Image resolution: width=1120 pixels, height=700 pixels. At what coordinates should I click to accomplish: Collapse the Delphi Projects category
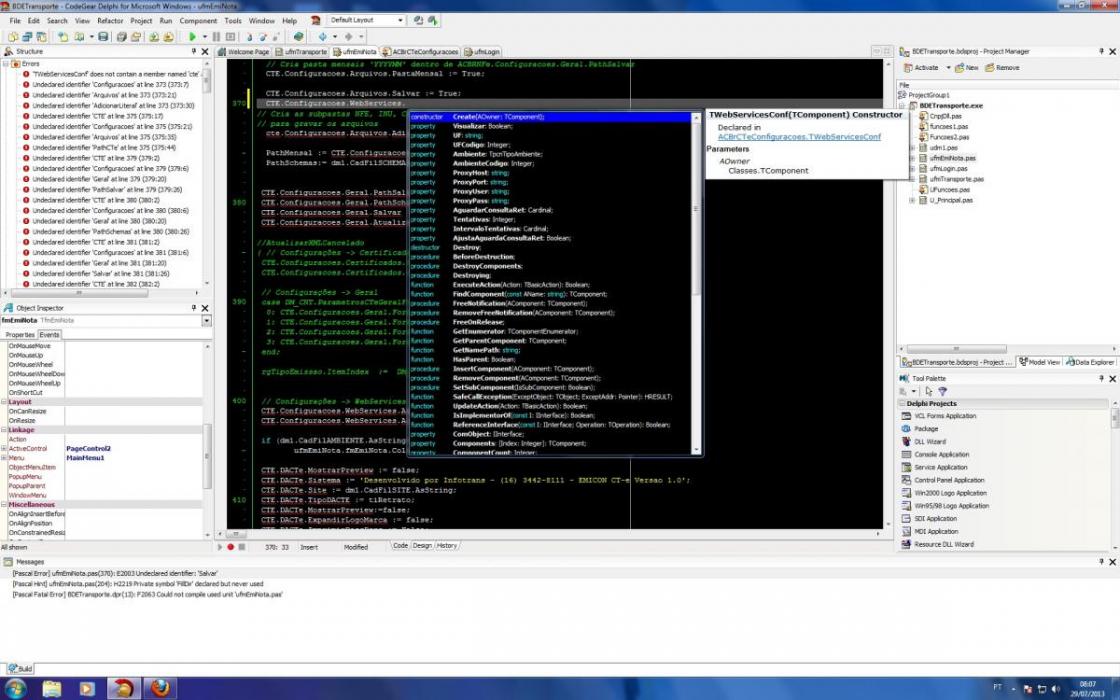[x=901, y=404]
